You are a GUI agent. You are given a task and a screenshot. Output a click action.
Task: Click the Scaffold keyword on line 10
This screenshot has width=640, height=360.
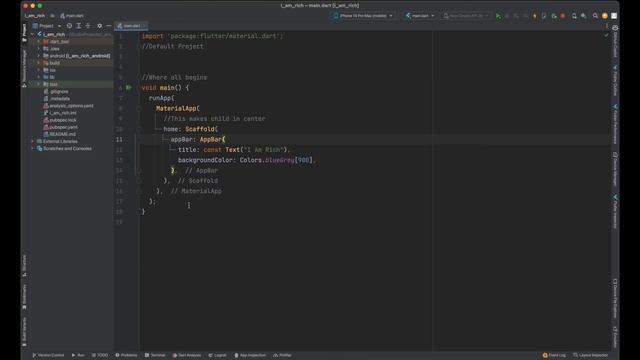click(x=200, y=129)
